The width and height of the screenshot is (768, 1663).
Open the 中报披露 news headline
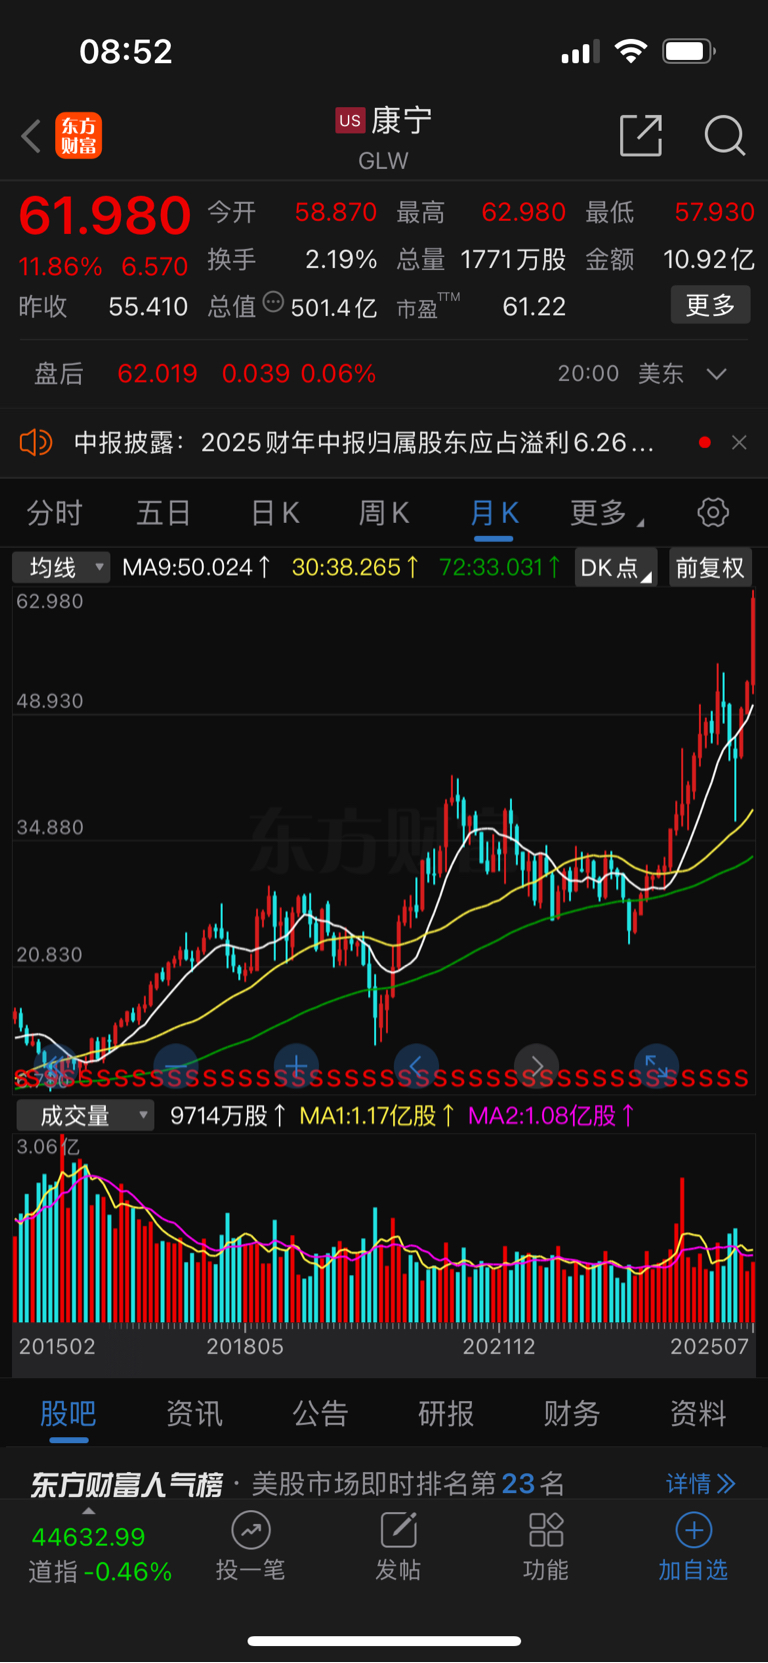coord(364,442)
